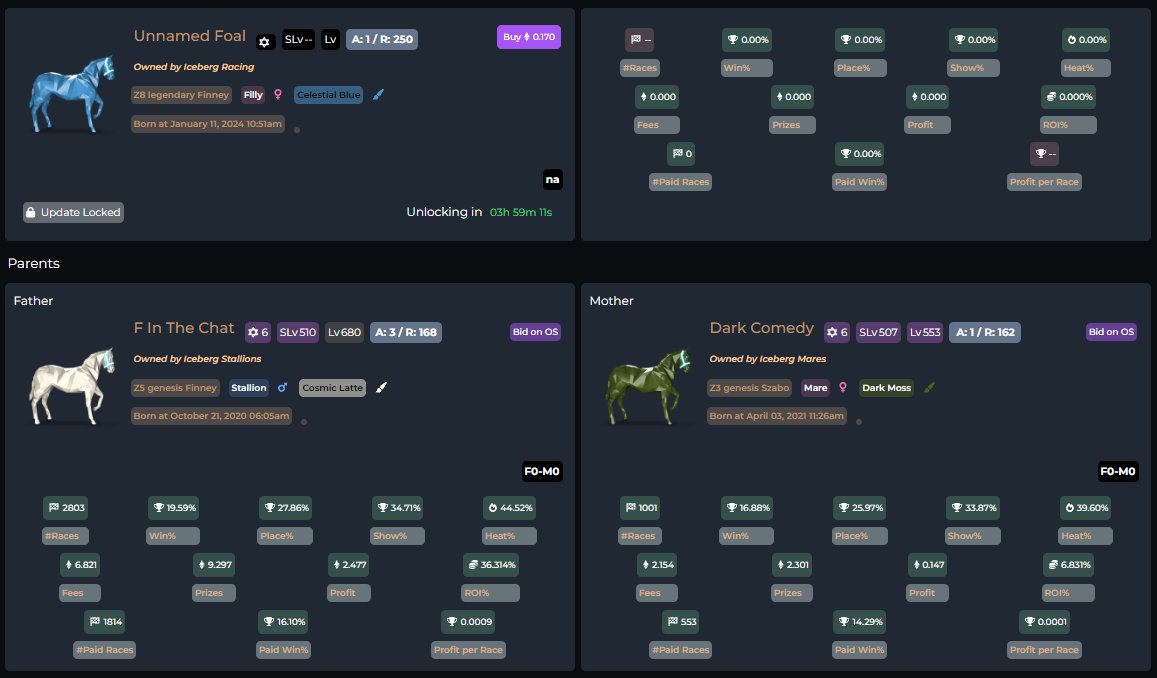The height and width of the screenshot is (678, 1157).
Task: Click the 36.314% ROI coins stat
Action: coord(491,564)
